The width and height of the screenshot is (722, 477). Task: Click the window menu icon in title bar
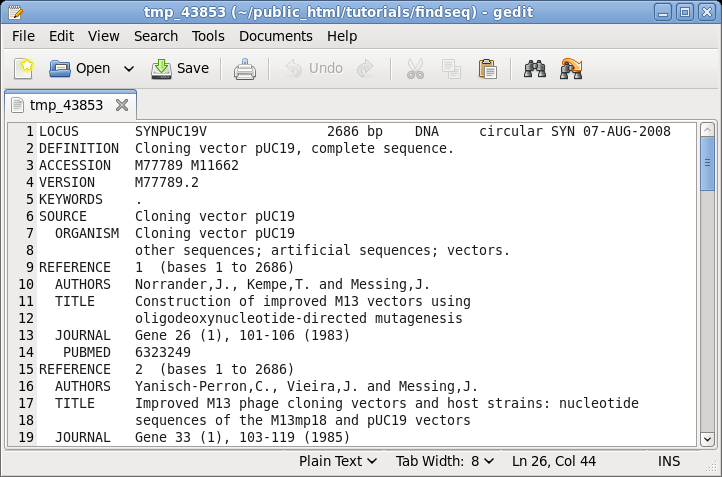[x=14, y=12]
